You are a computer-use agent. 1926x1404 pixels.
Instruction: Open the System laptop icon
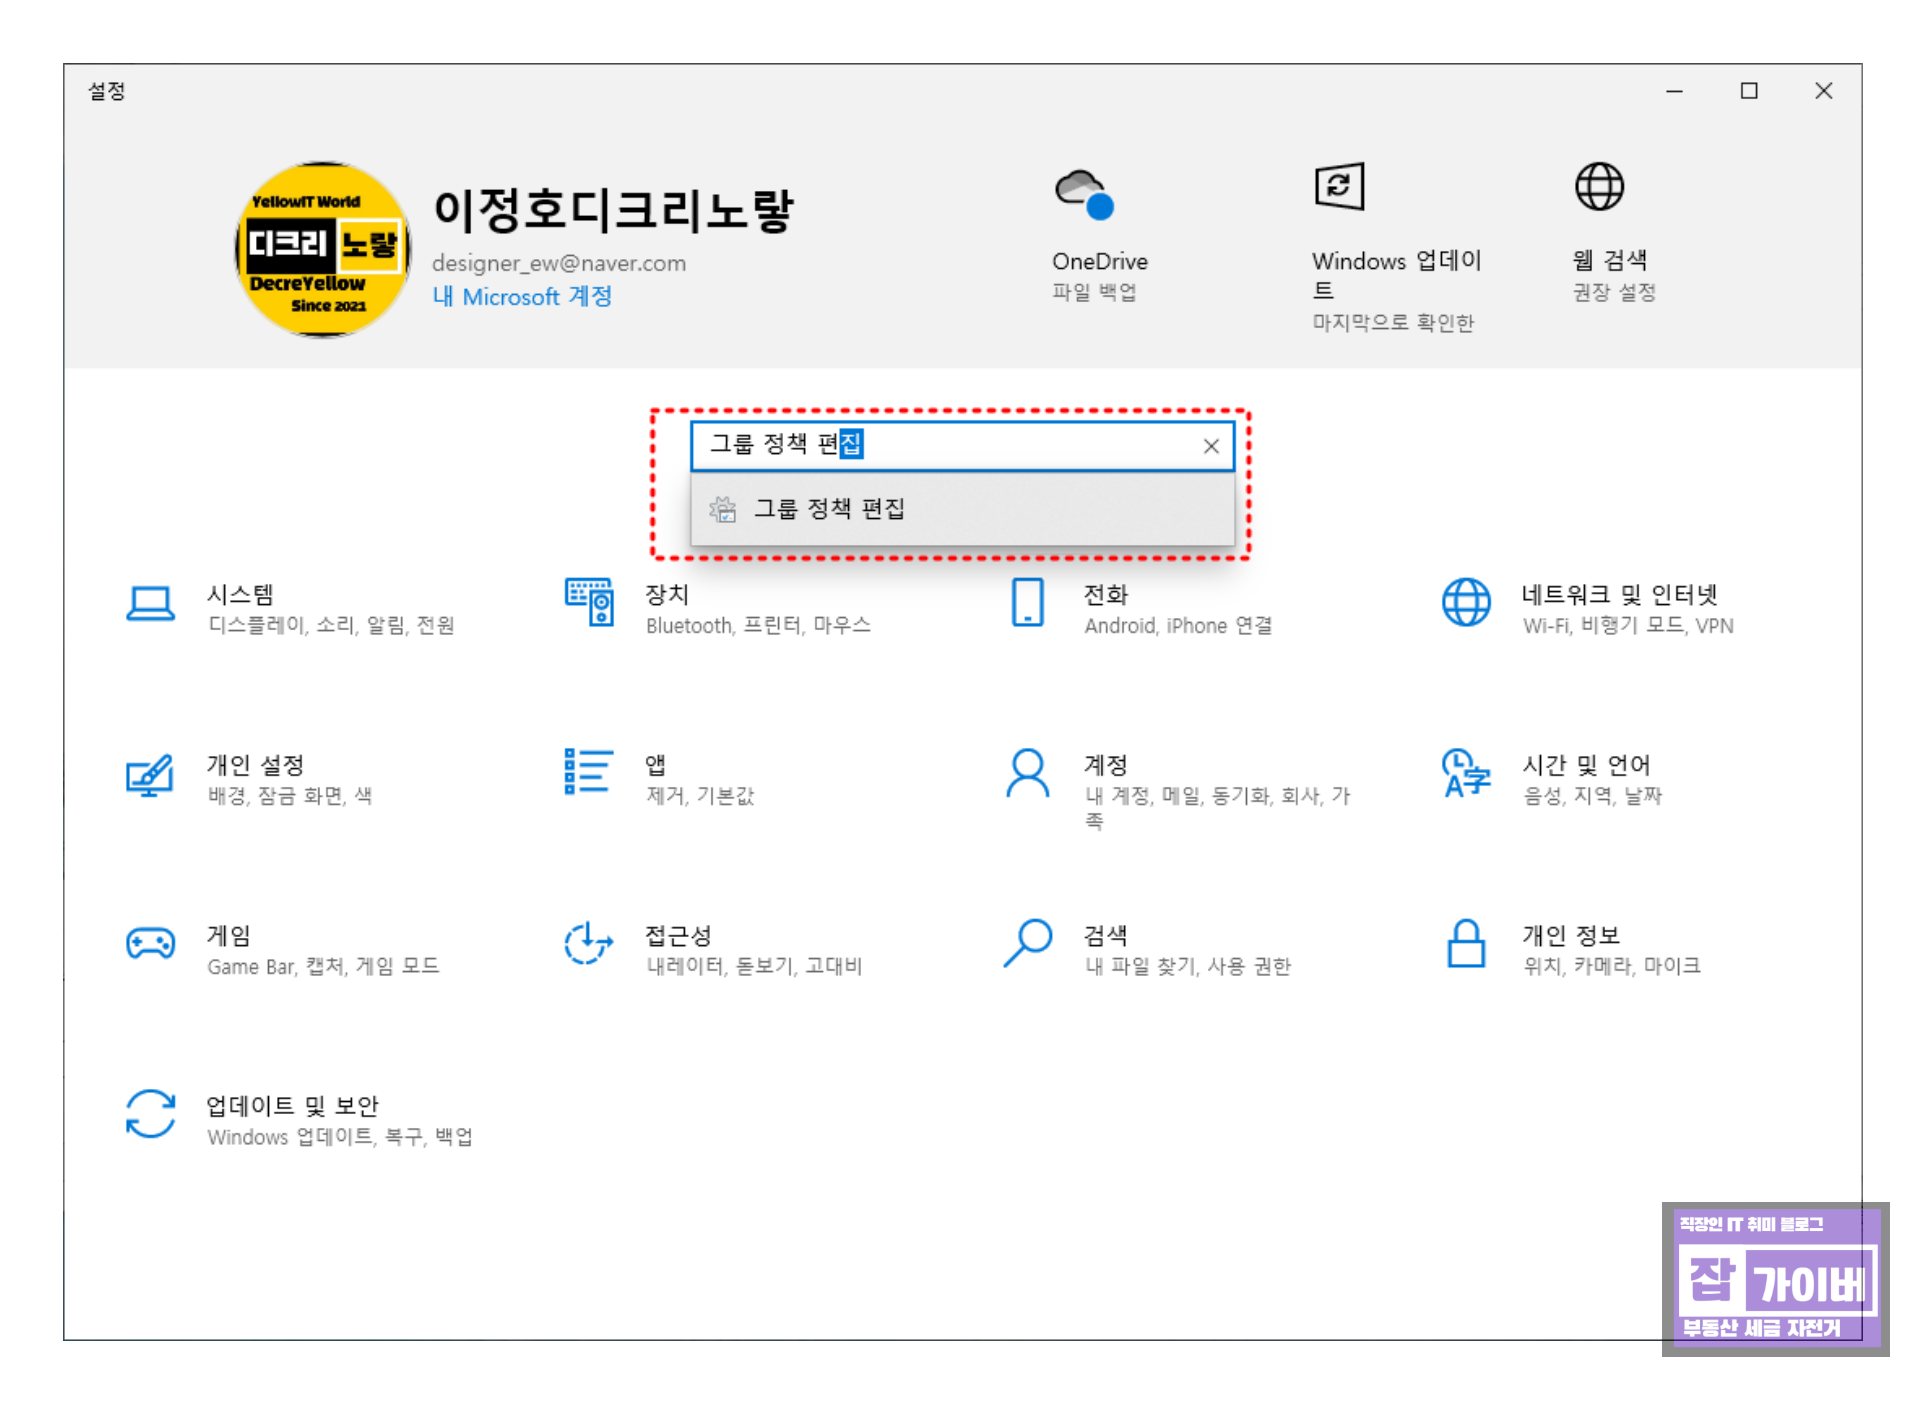tap(150, 604)
